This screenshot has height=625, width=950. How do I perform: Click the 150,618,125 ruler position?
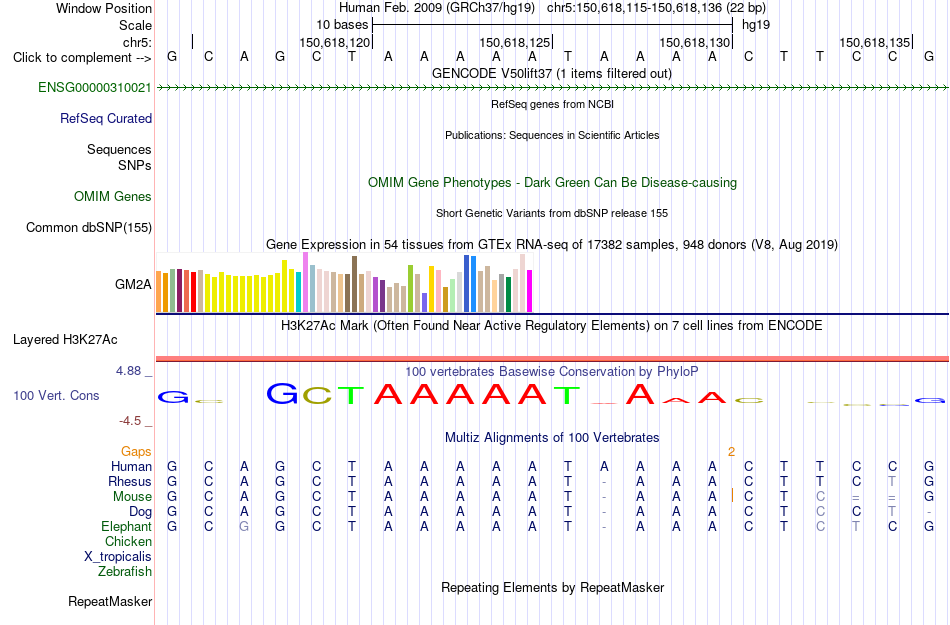(x=514, y=42)
